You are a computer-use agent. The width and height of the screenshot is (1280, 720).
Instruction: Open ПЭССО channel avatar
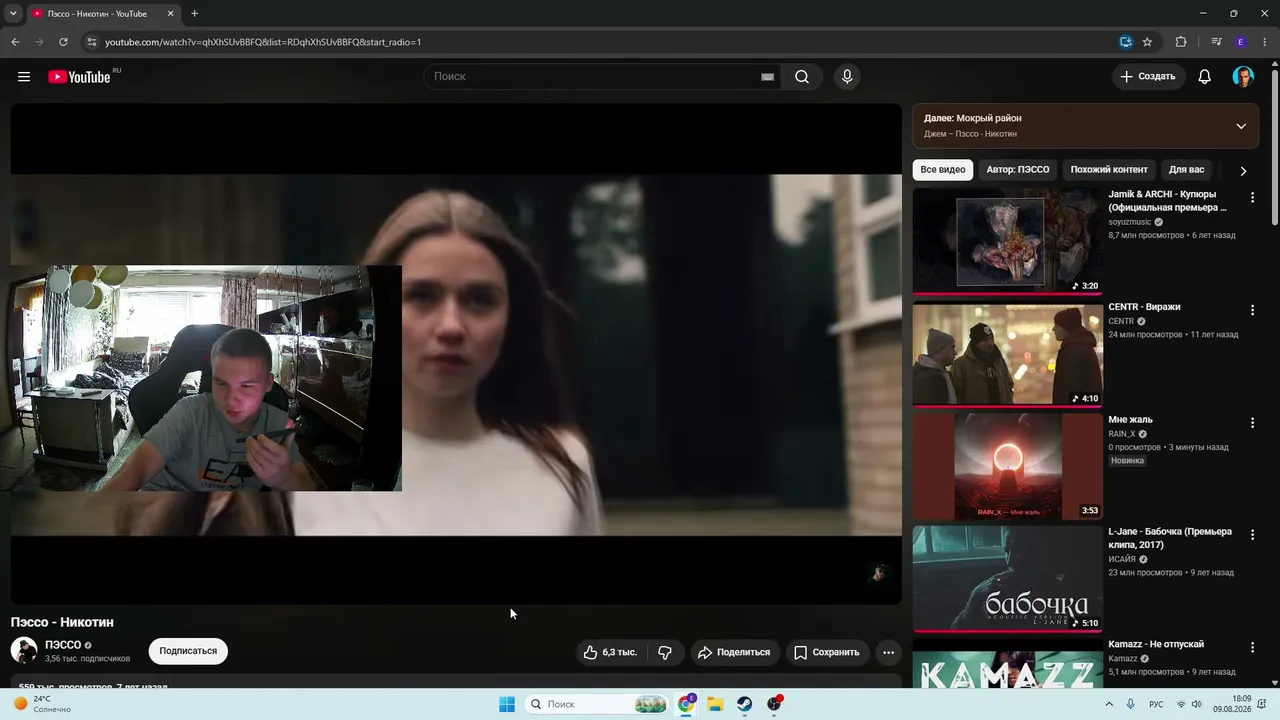24,651
